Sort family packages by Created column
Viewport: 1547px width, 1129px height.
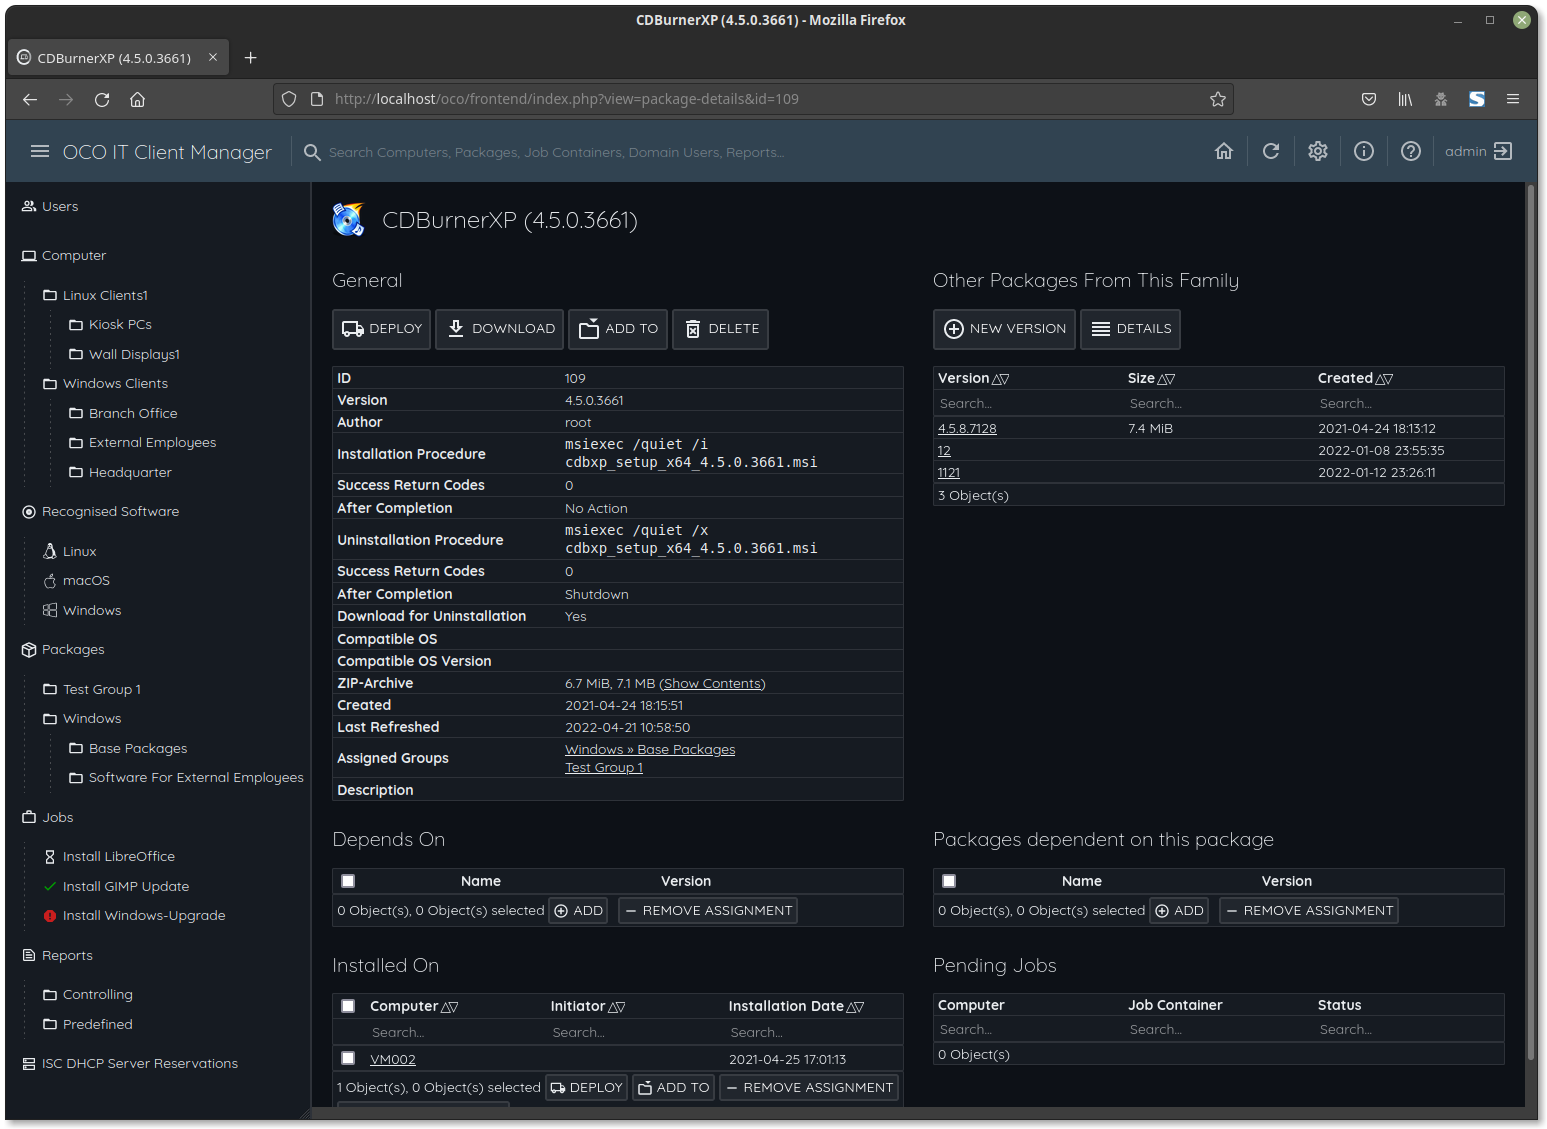[x=1355, y=378]
